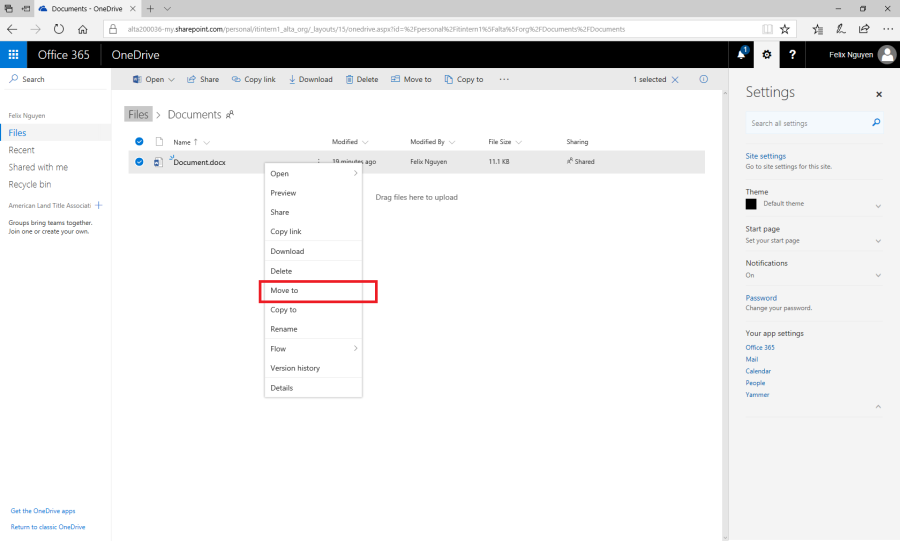The height and width of the screenshot is (541, 900).
Task: Open the Modified column dropdown
Action: [365, 142]
